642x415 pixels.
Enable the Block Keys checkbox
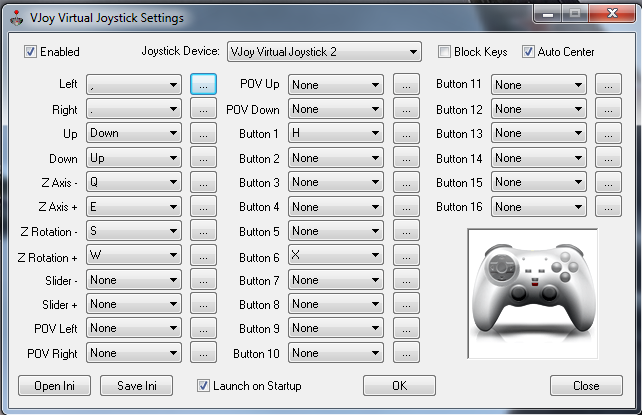445,52
